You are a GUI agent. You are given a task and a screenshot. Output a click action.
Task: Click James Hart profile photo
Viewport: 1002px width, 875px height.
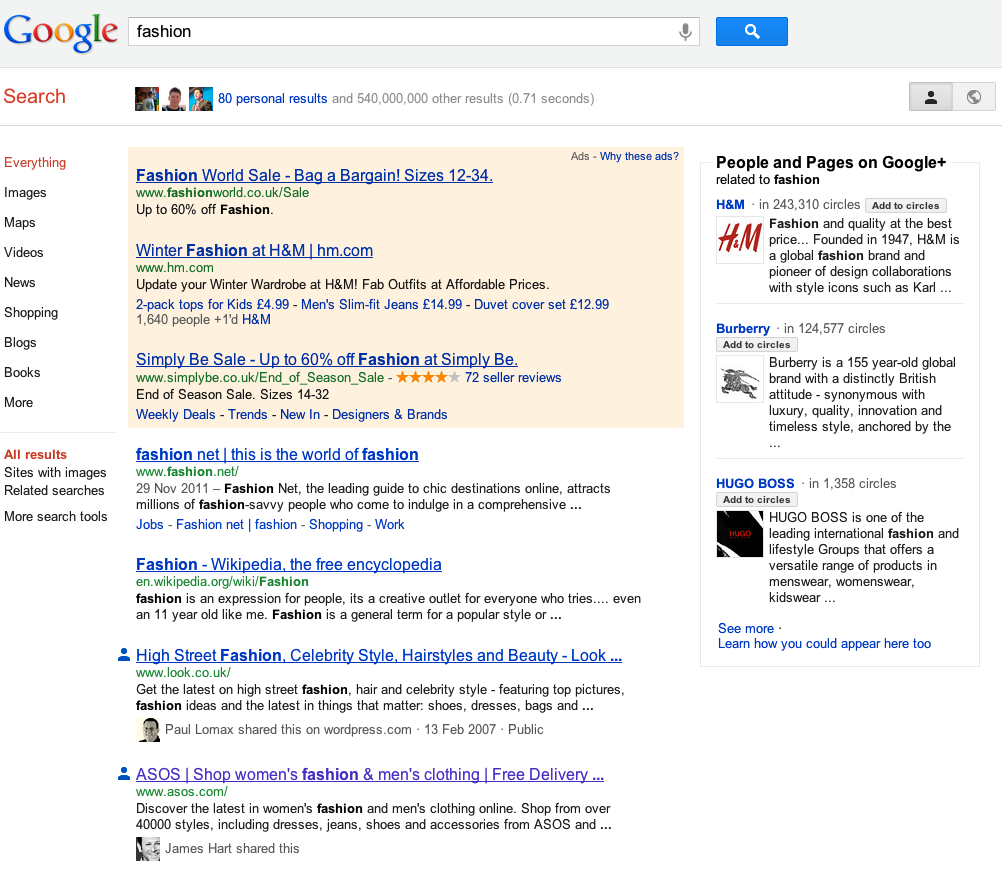pyautogui.click(x=148, y=849)
